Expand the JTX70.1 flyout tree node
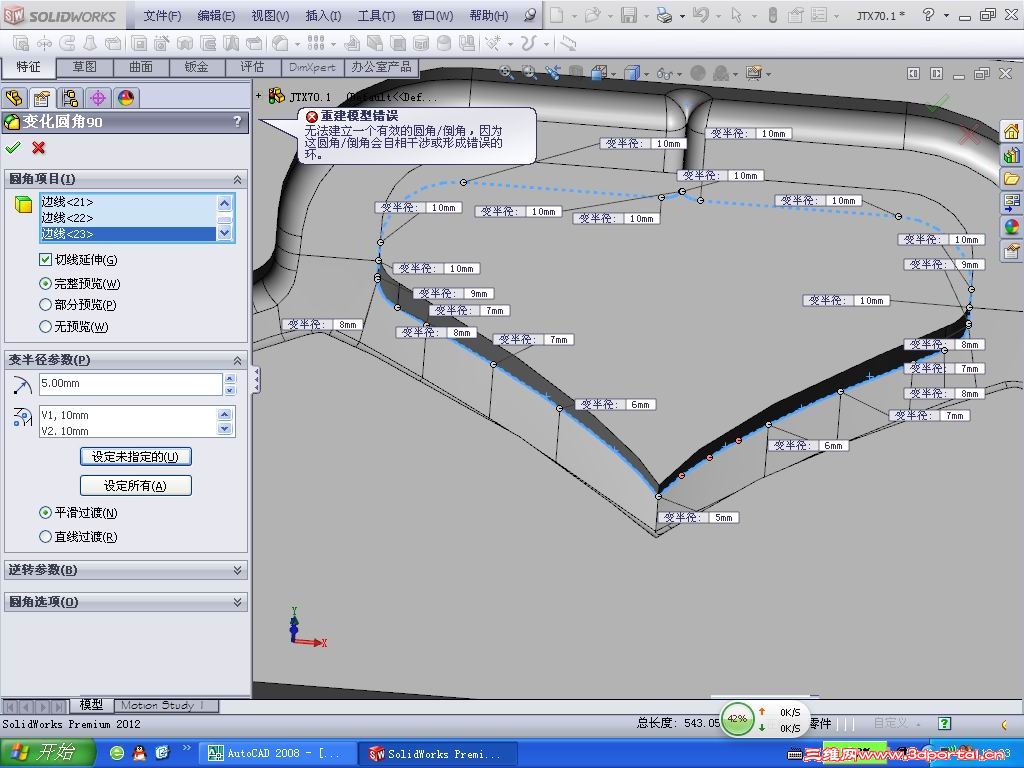This screenshot has height=768, width=1024. 259,96
